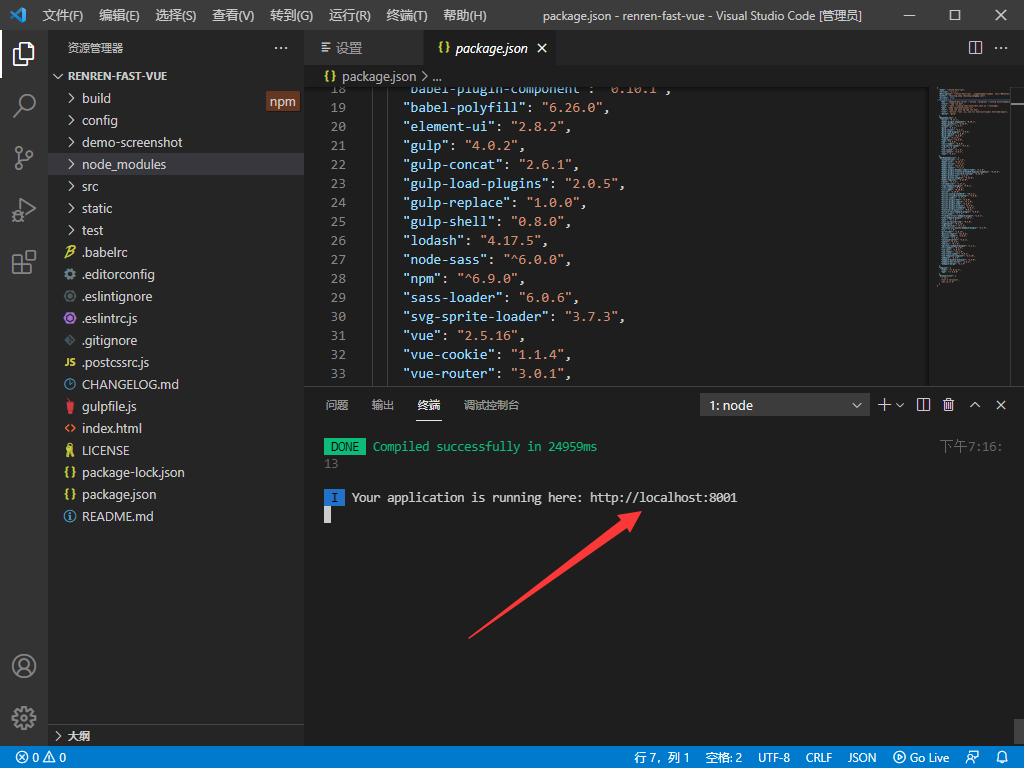Click the split editor icon
This screenshot has height=768, width=1024.
click(x=975, y=48)
